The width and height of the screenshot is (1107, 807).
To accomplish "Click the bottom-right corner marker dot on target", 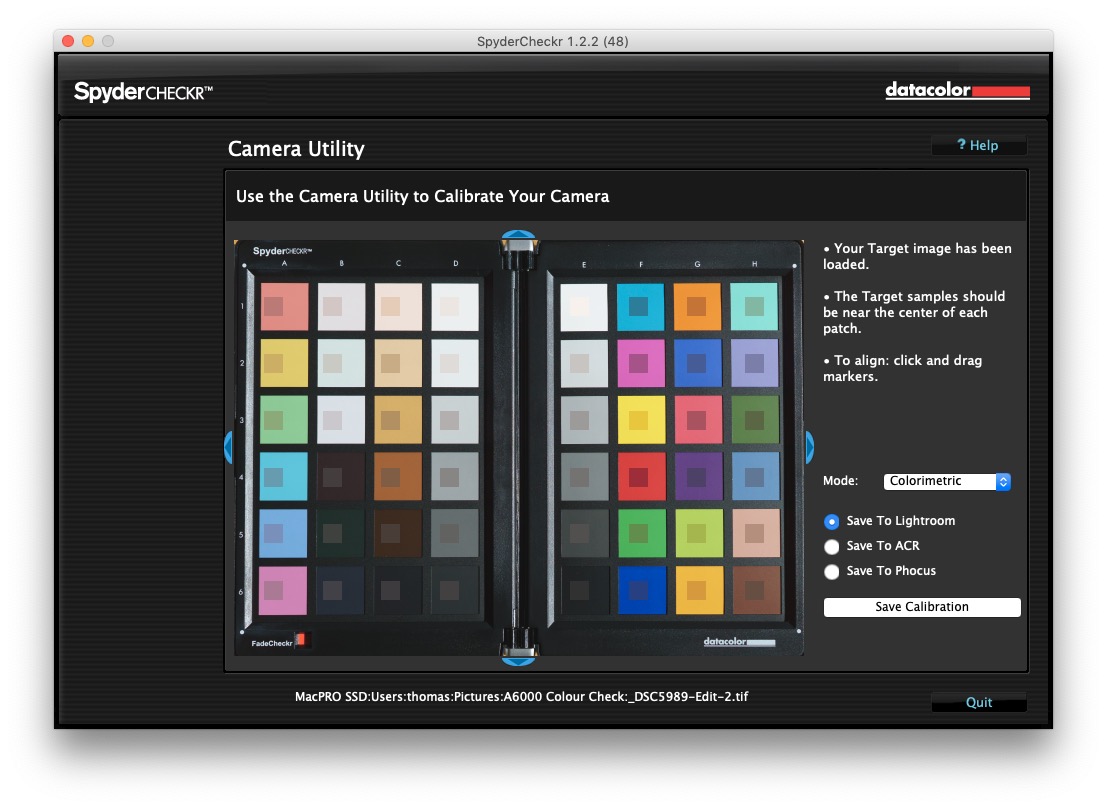I will tap(798, 631).
